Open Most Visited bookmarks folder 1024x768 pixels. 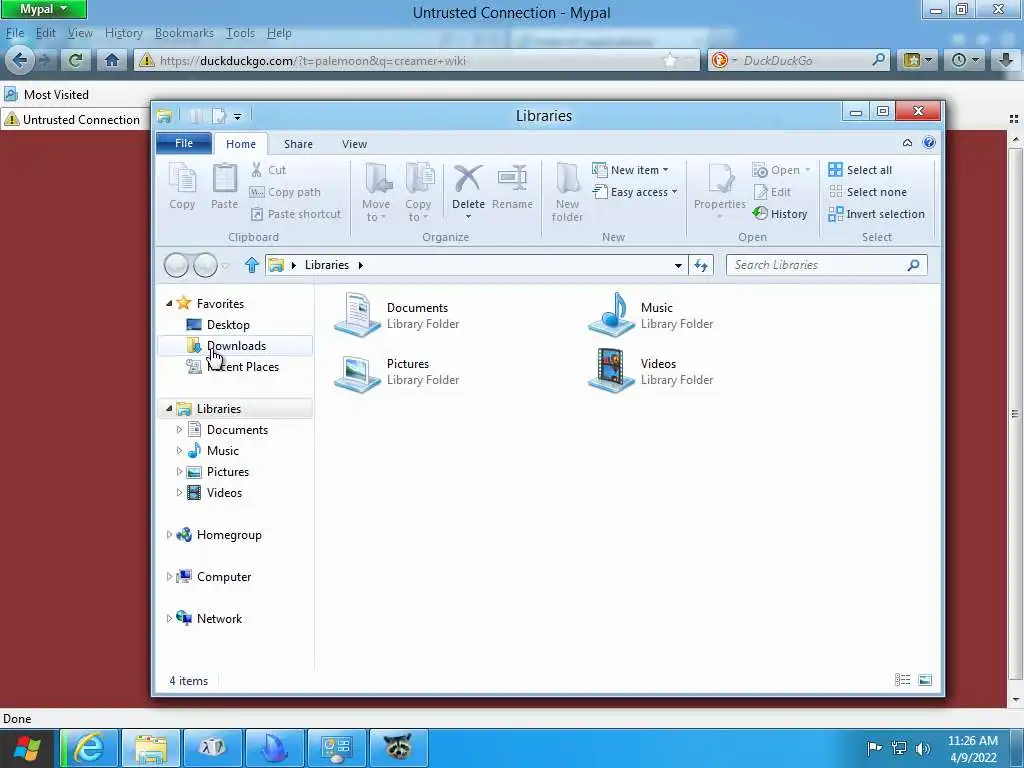pos(46,94)
